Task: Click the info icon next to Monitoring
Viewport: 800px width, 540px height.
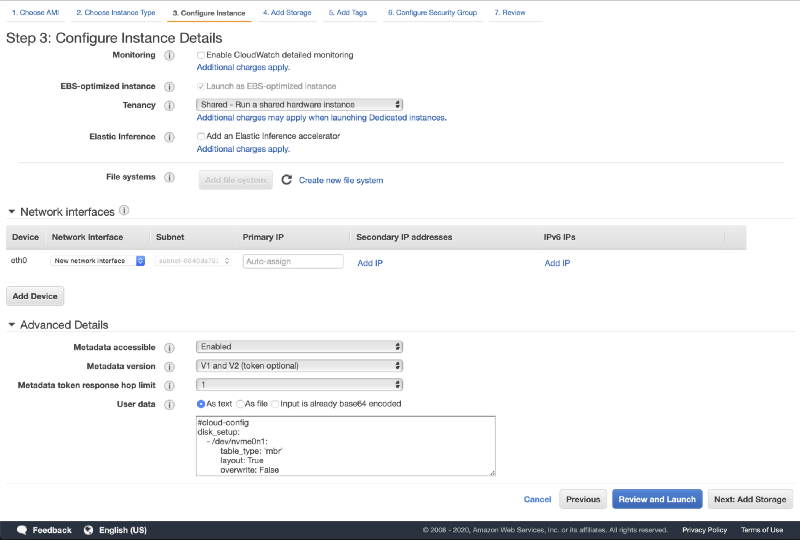Action: click(169, 55)
